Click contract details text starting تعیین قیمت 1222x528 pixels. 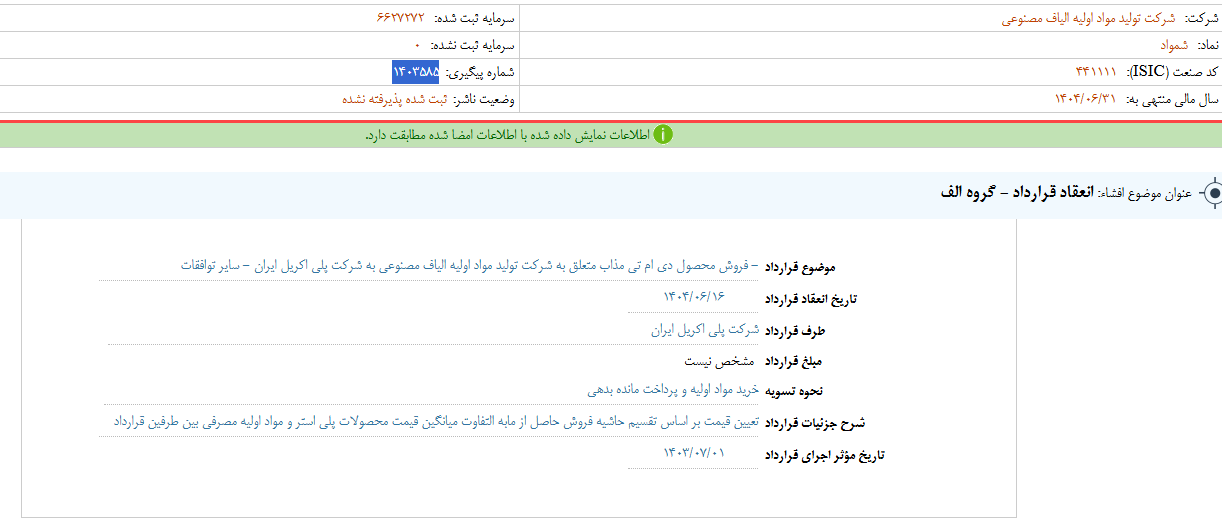436,422
